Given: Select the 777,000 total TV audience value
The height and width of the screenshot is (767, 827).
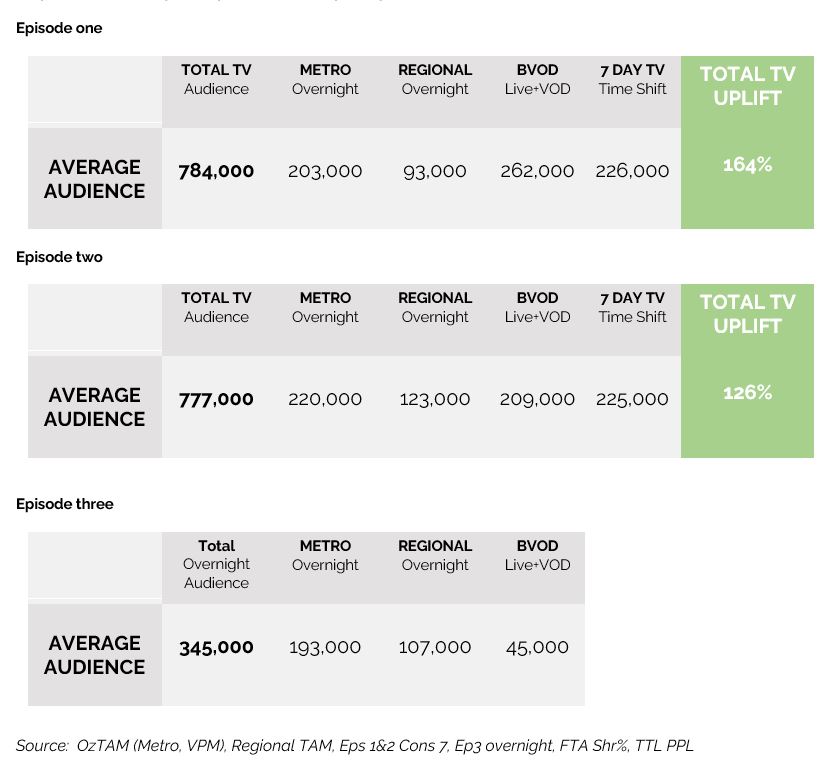Looking at the screenshot, I should point(216,399).
